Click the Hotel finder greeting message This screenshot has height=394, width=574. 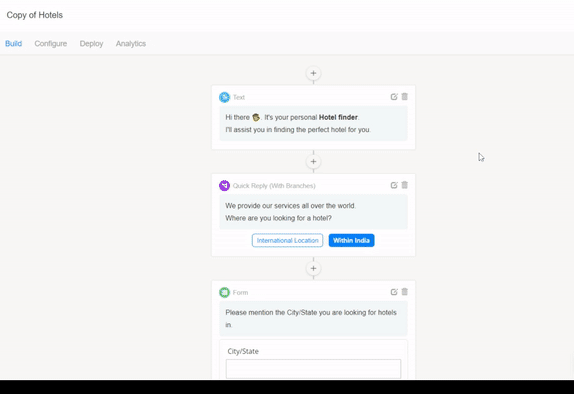pos(313,123)
